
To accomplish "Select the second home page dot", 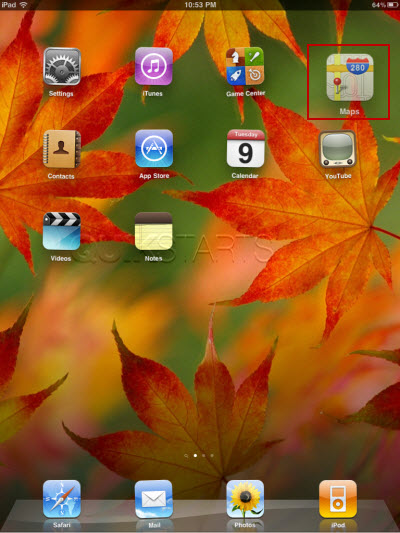I will pos(204,455).
